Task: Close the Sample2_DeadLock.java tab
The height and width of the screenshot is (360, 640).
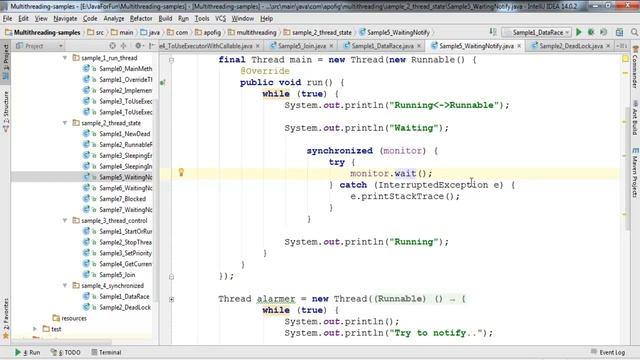Action: 608,46
